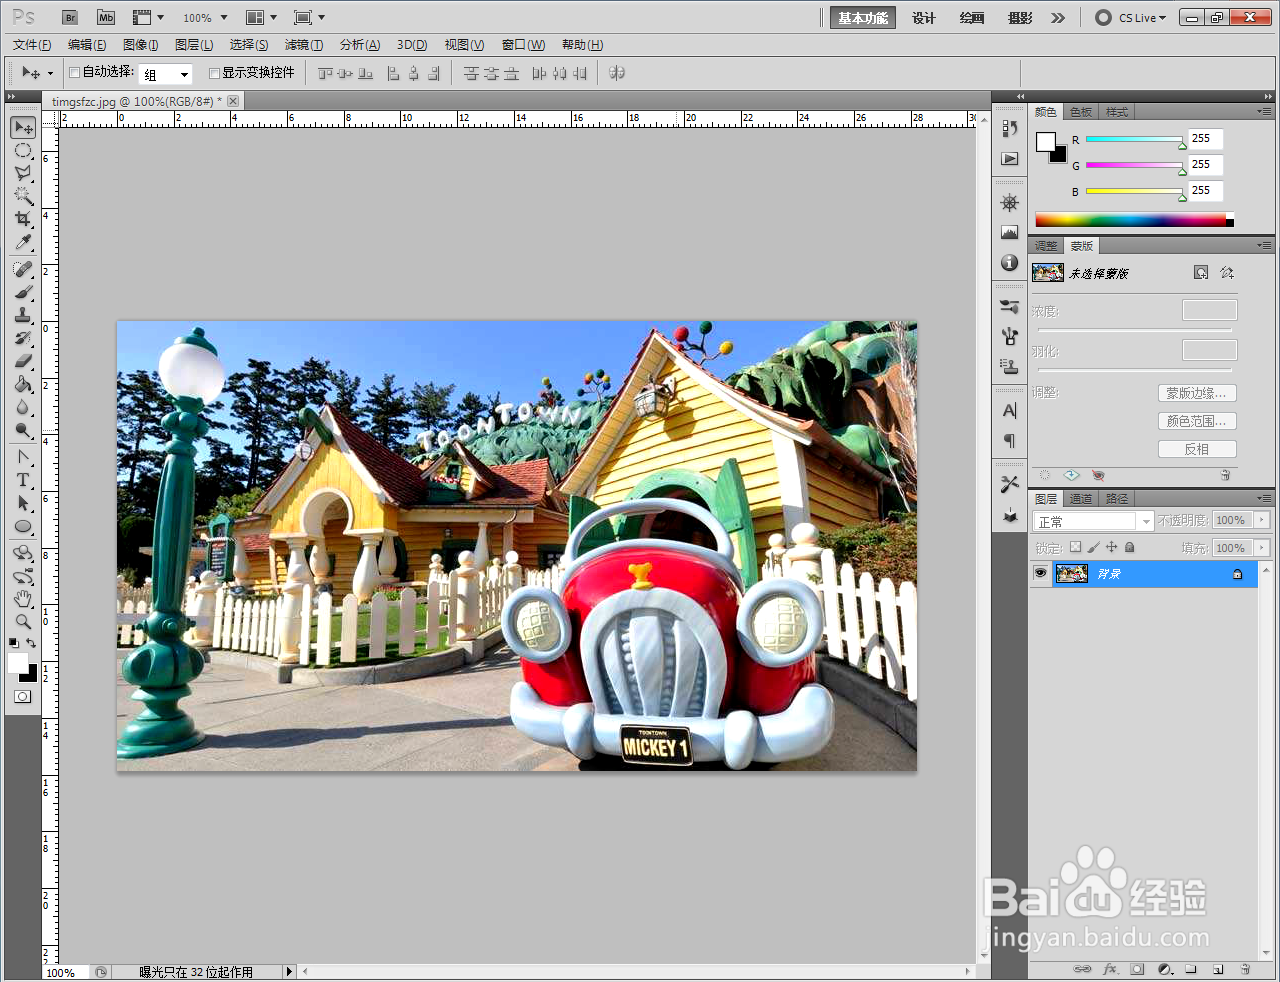
Task: Select the History Brush tool
Action: pos(23,338)
